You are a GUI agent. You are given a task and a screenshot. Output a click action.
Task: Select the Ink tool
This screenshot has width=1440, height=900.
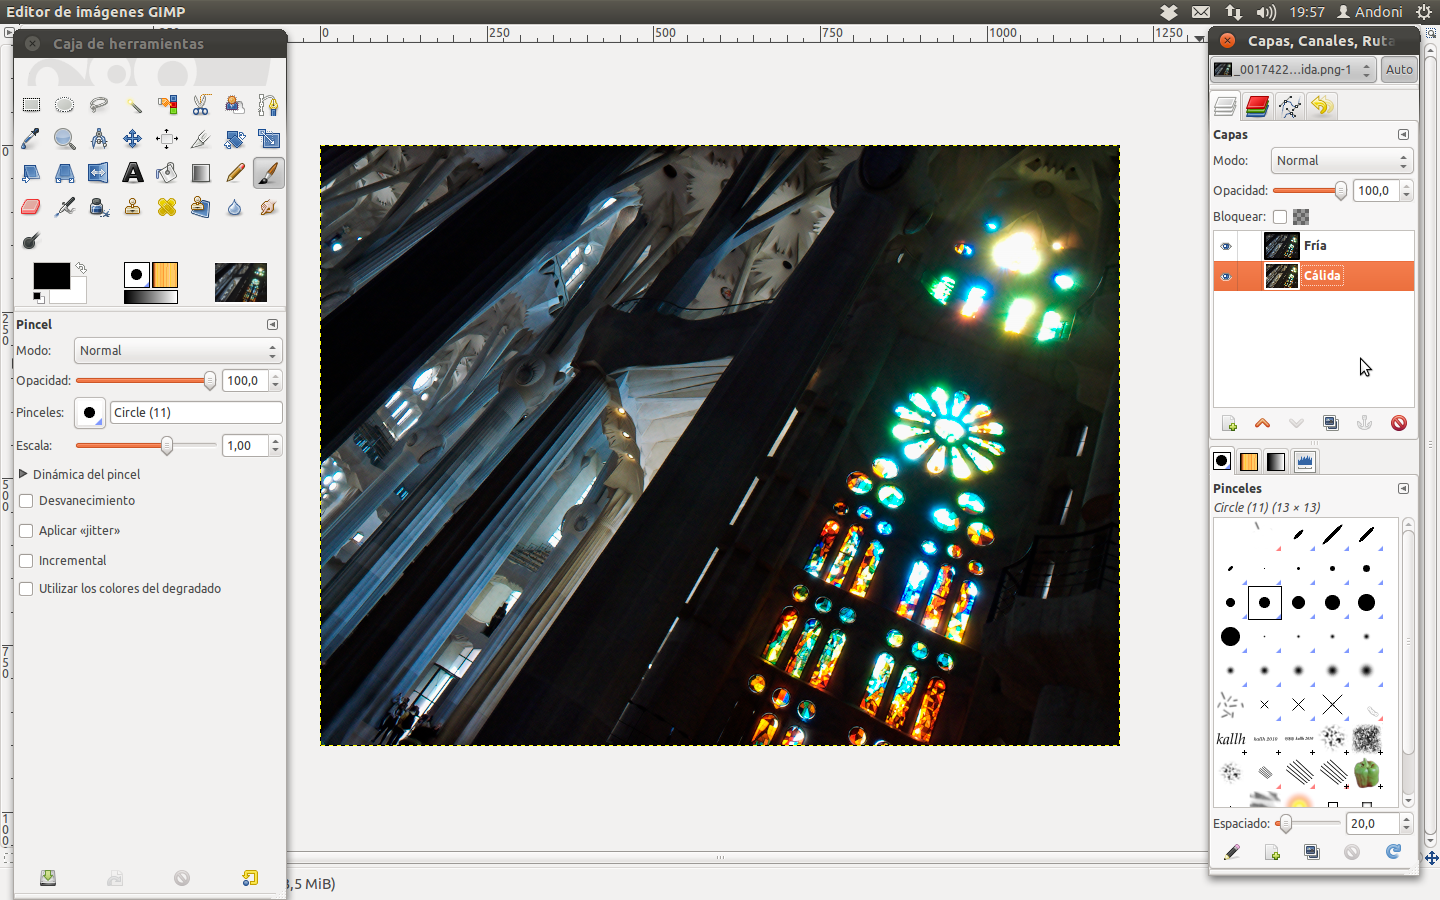pos(99,207)
